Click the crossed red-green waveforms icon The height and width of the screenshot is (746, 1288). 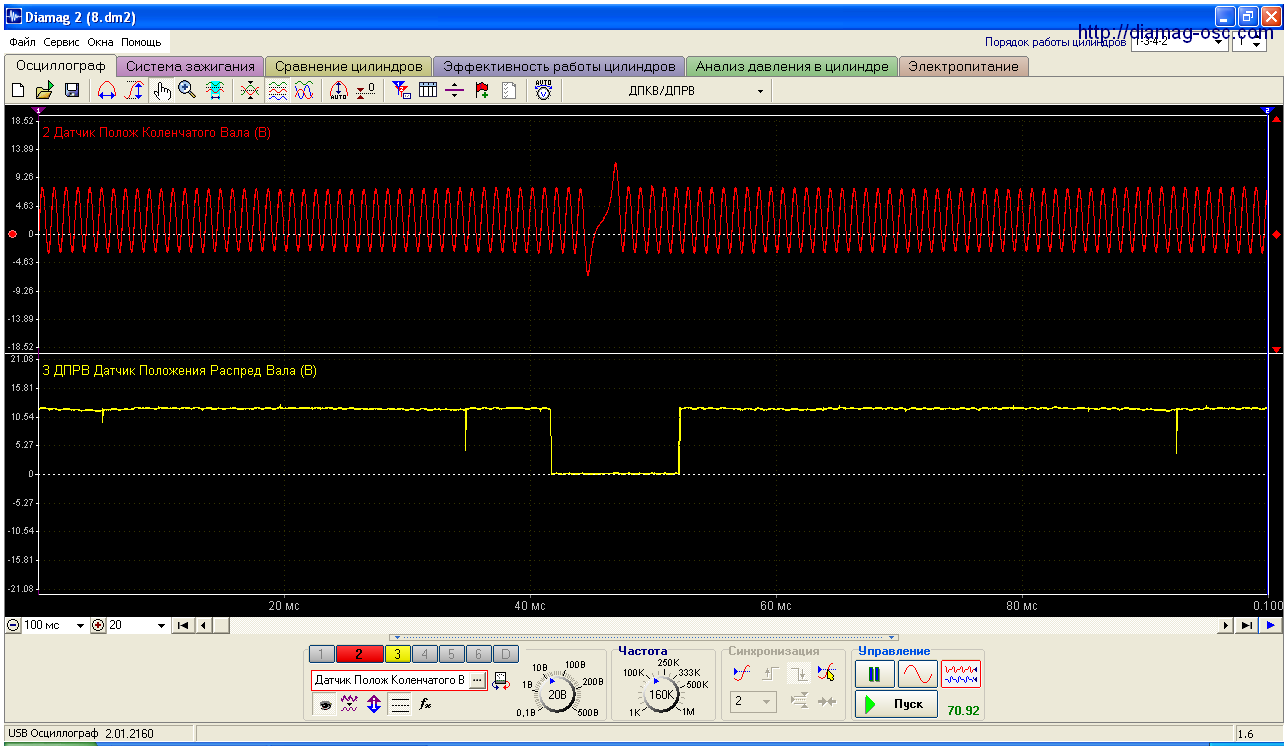point(251,90)
